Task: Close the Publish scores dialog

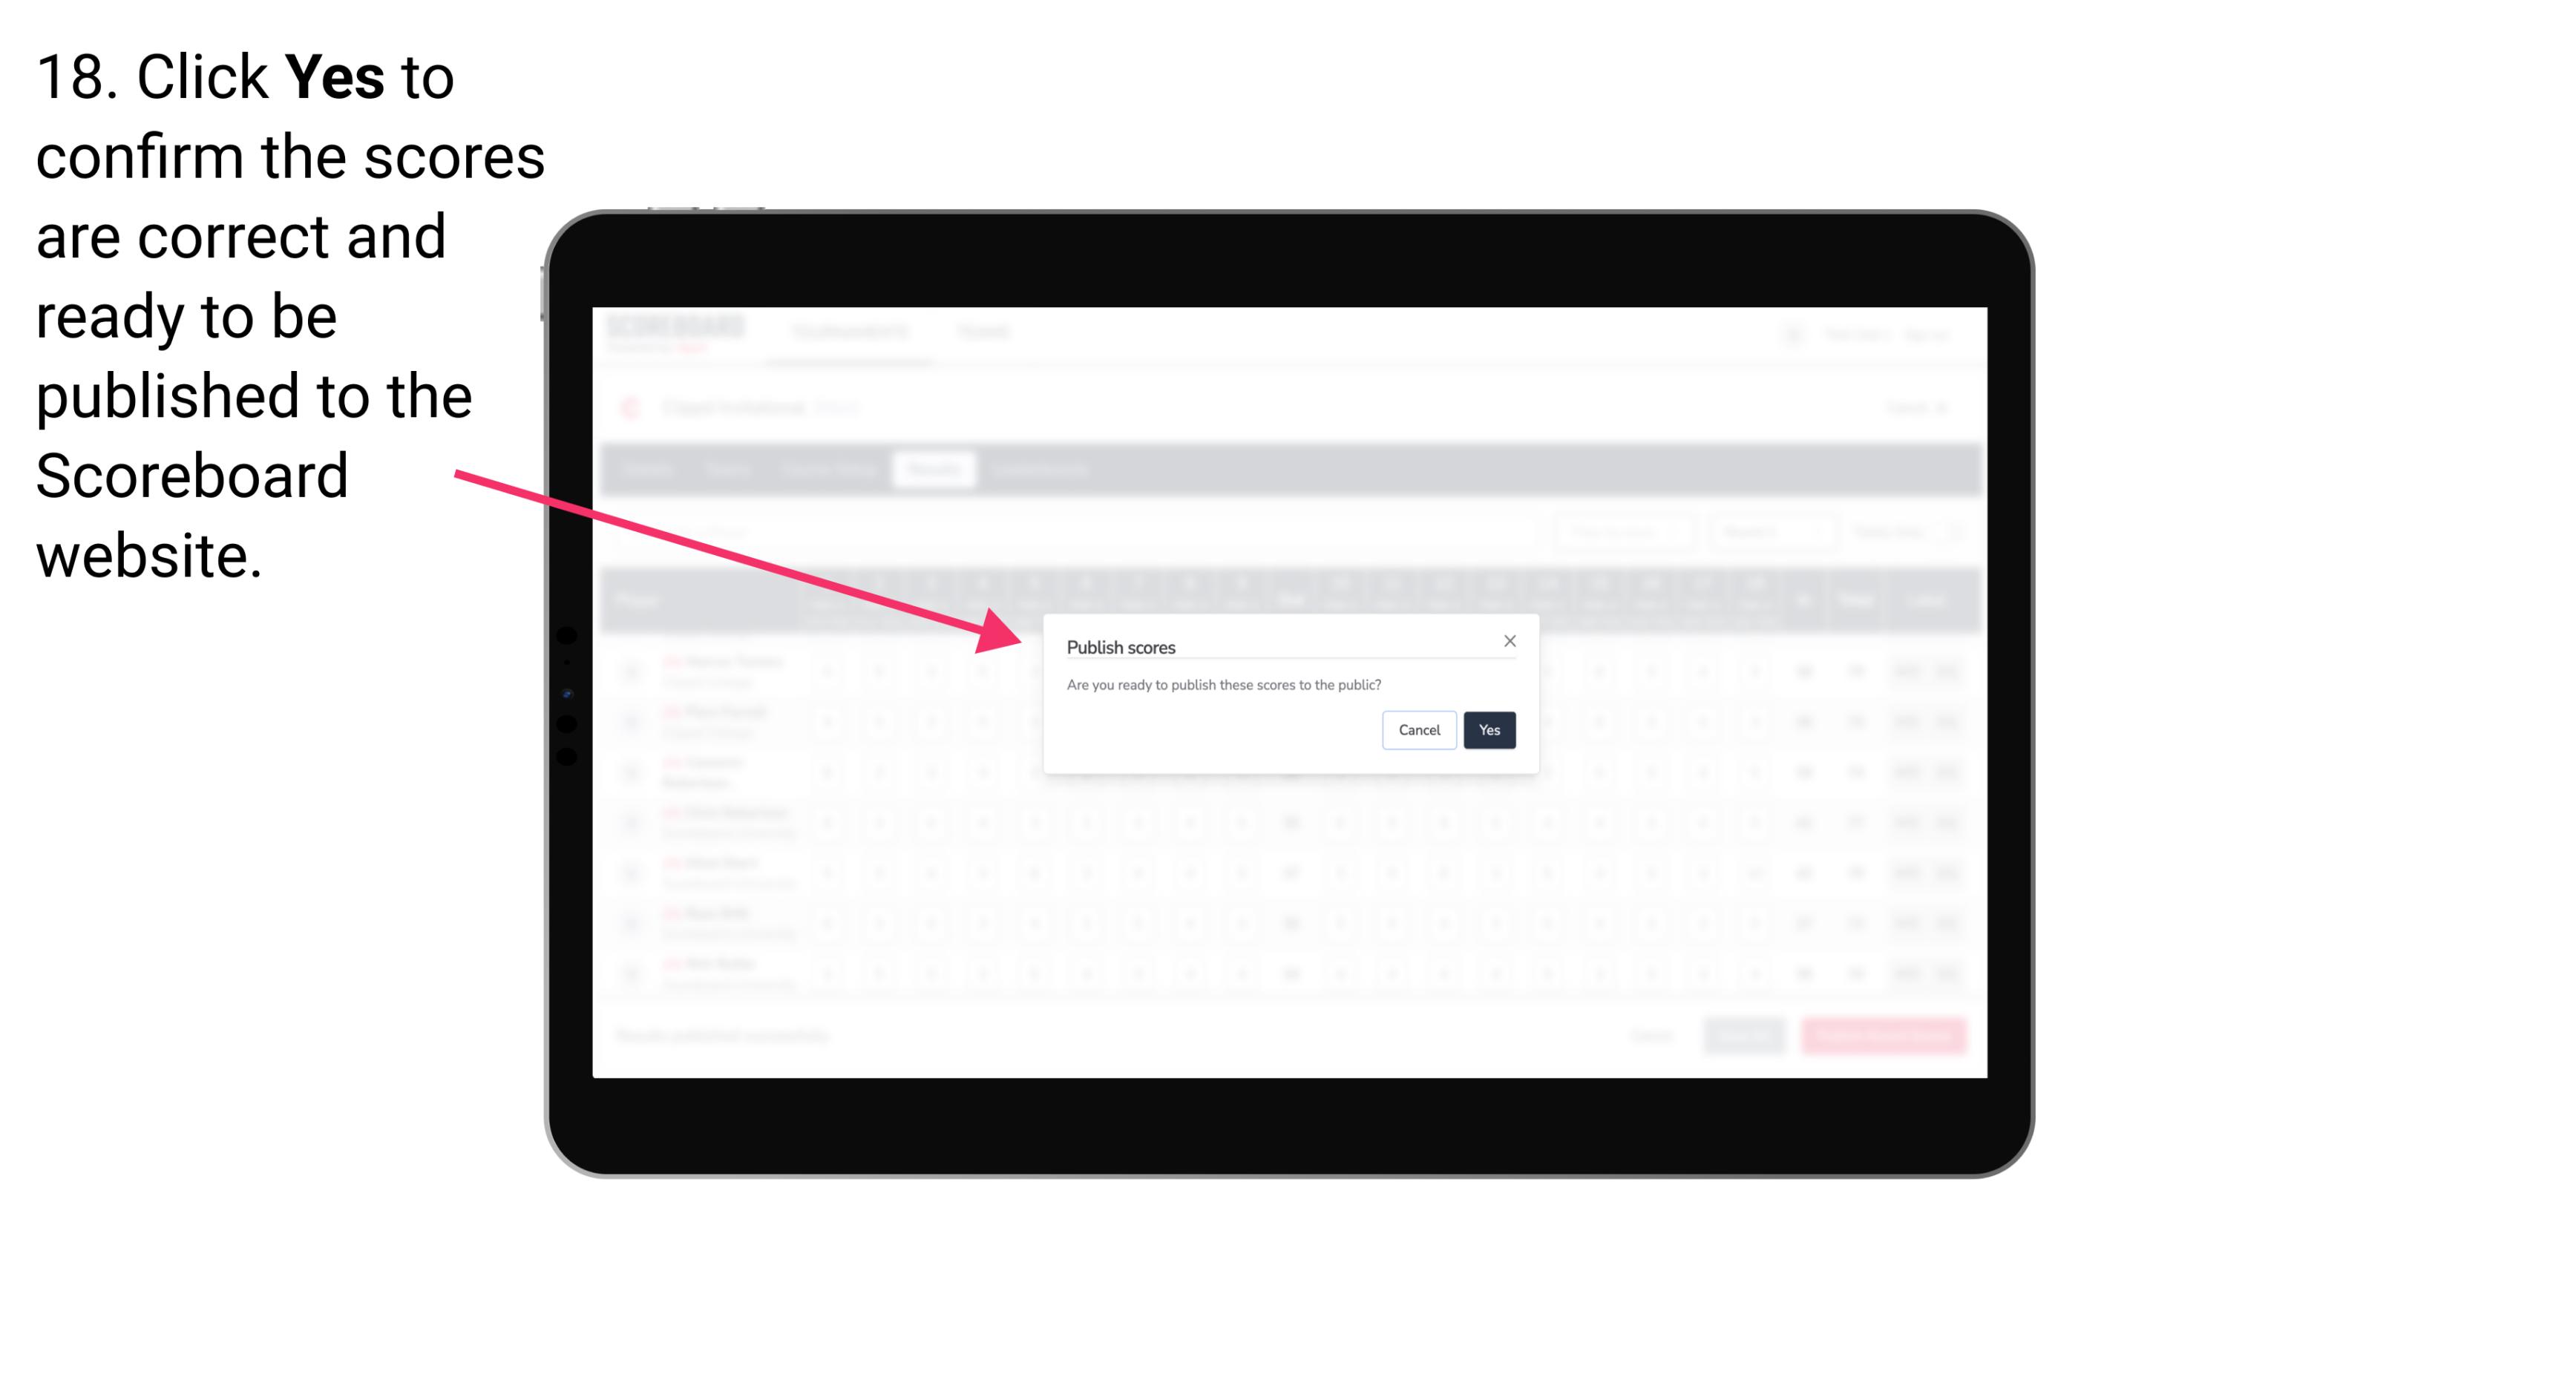Action: tap(1509, 642)
